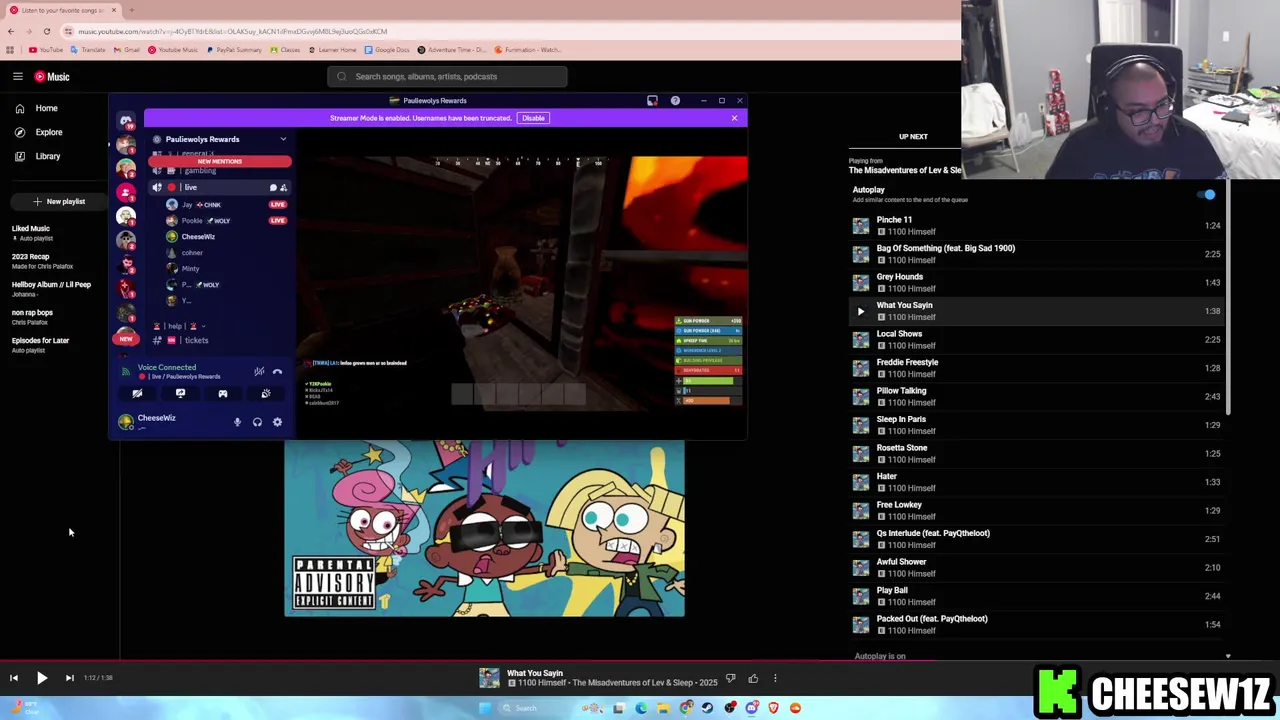Select Local Shows in the queue
Screen dimensions: 1280x720
(1036, 339)
